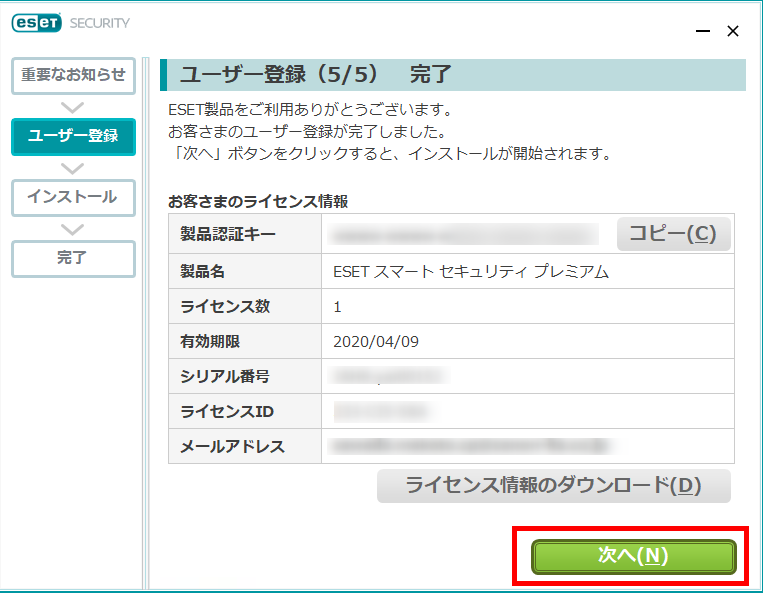This screenshot has height=593, width=763.
Task: Click the heading ユーザー登録（5/5） 完了
Action: coord(315,74)
